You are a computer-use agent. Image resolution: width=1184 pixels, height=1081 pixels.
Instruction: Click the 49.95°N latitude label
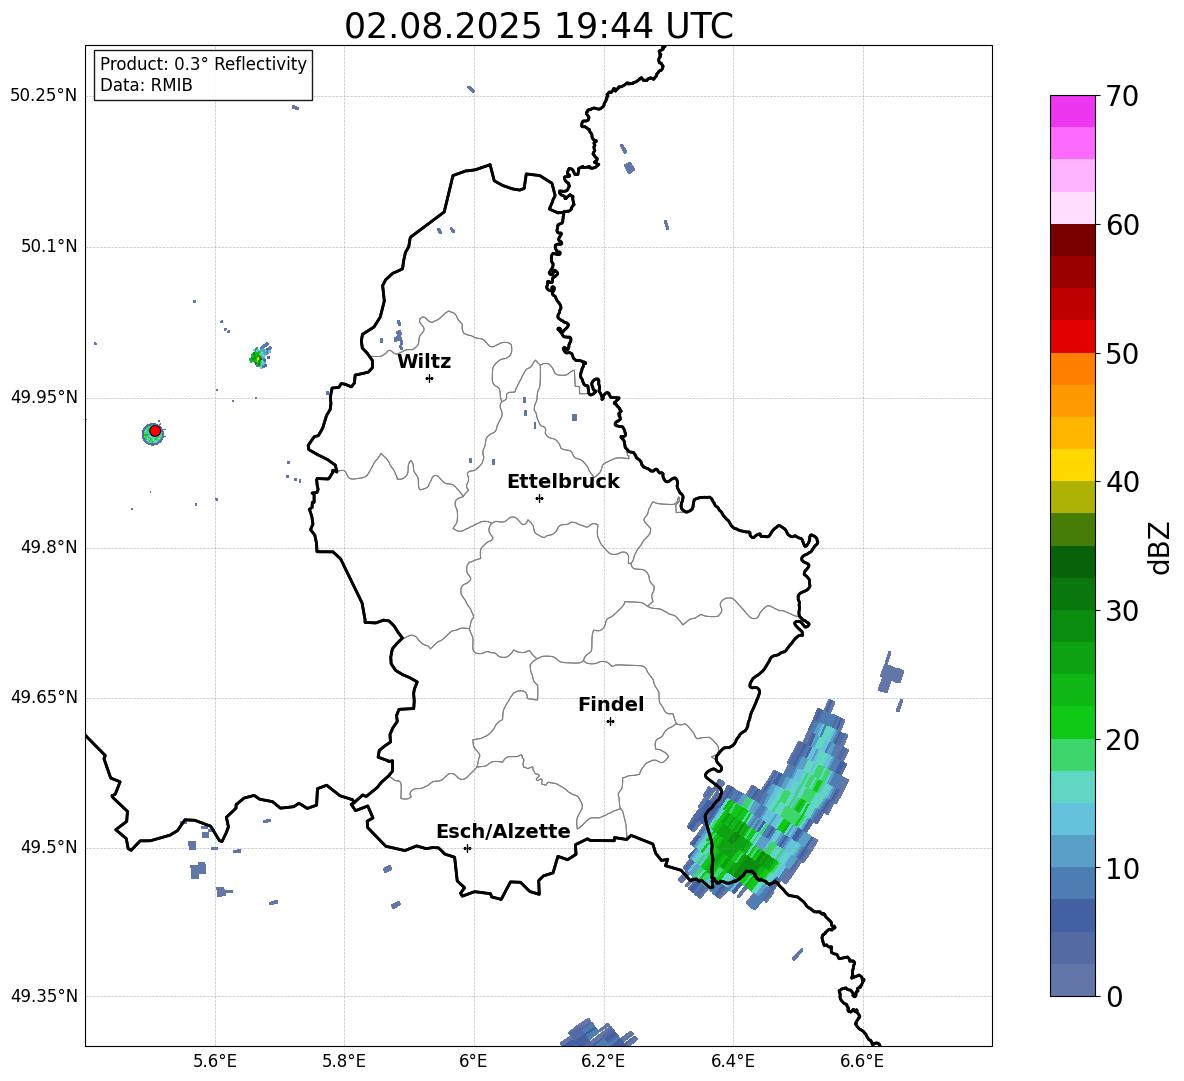tap(44, 397)
